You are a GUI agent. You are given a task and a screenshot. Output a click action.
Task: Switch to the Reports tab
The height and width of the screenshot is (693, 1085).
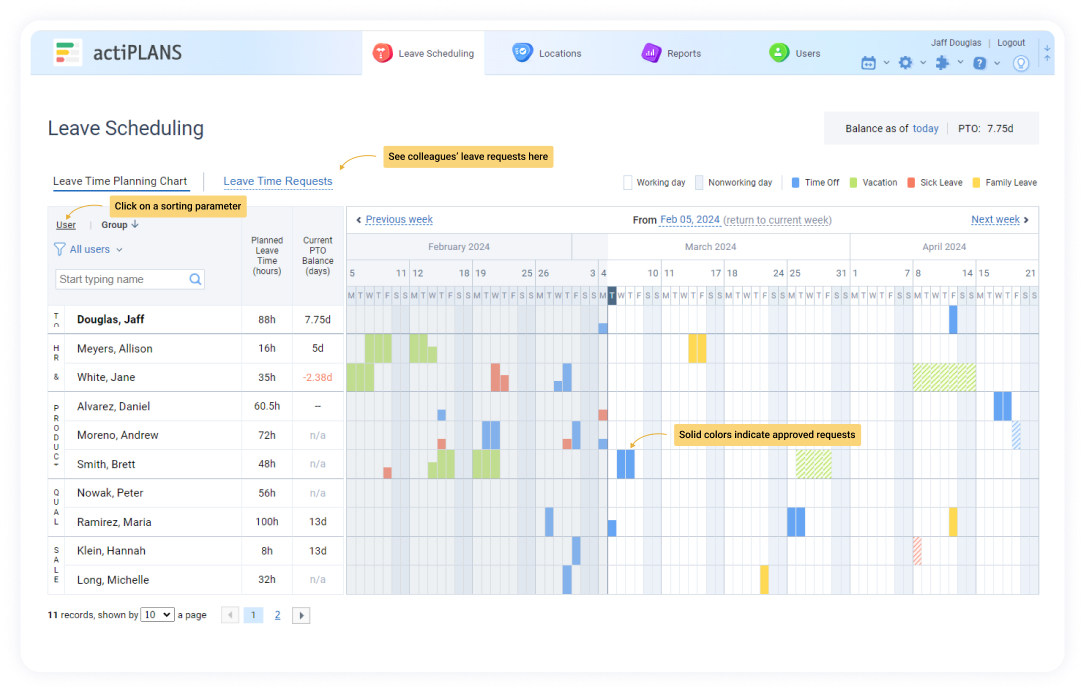pos(672,53)
